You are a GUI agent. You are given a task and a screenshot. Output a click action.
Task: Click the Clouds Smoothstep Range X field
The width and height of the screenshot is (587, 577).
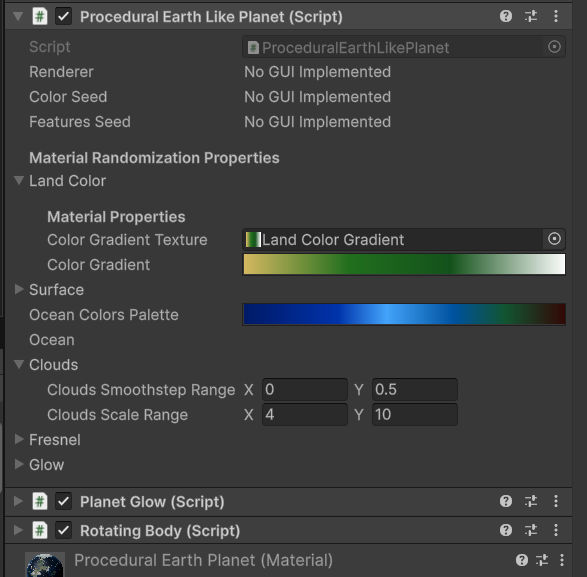pyautogui.click(x=305, y=389)
